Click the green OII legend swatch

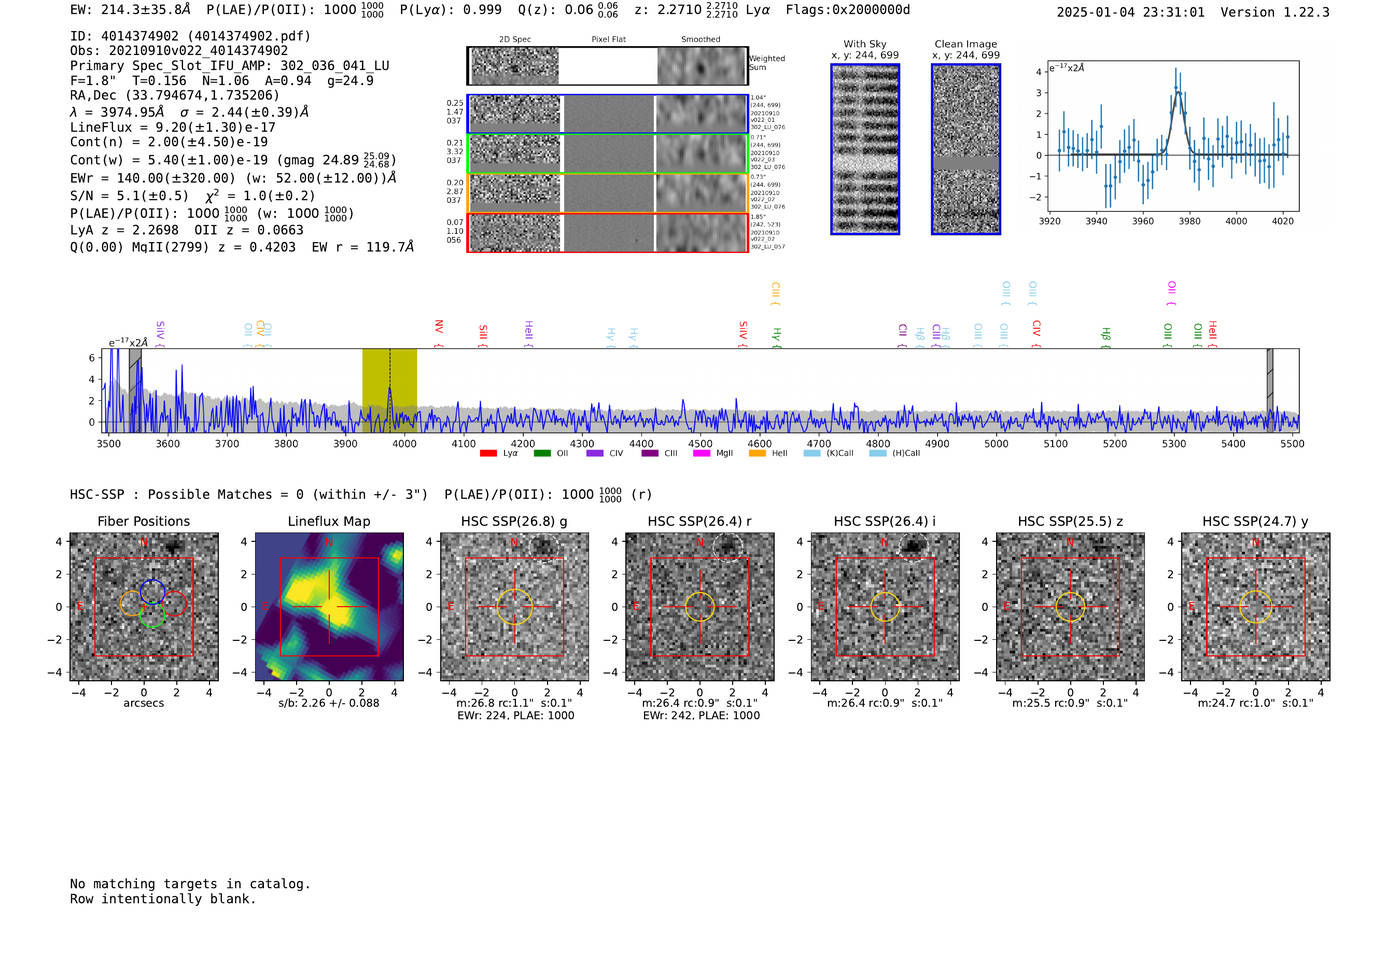click(x=542, y=453)
